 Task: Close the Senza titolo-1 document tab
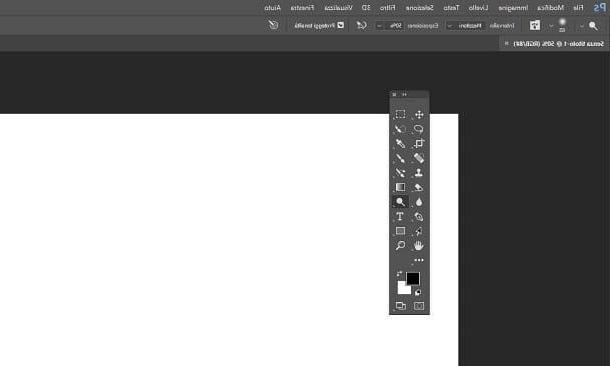[x=506, y=44]
